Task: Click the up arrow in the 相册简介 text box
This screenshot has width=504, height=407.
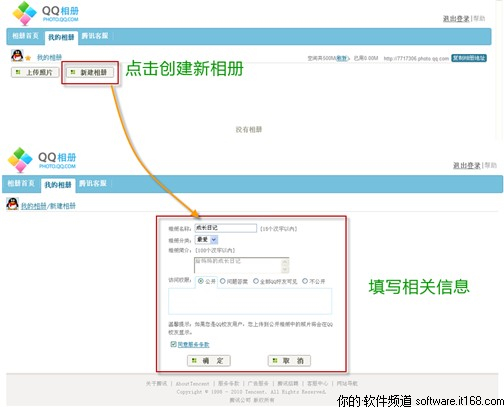Action: coord(285,262)
